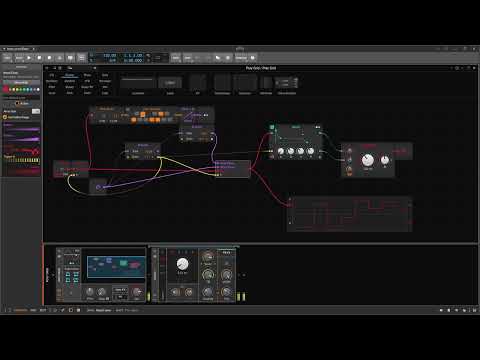Click the Poly Grid patch preview in the device panel

(x=116, y=267)
